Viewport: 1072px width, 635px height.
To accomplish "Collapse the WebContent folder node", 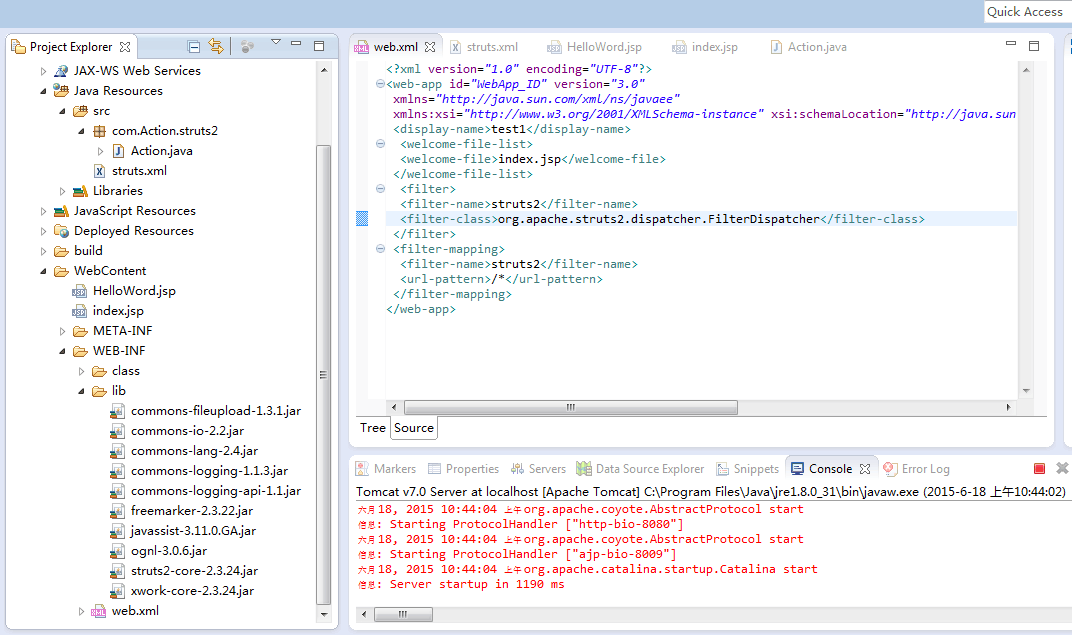I will pos(43,271).
